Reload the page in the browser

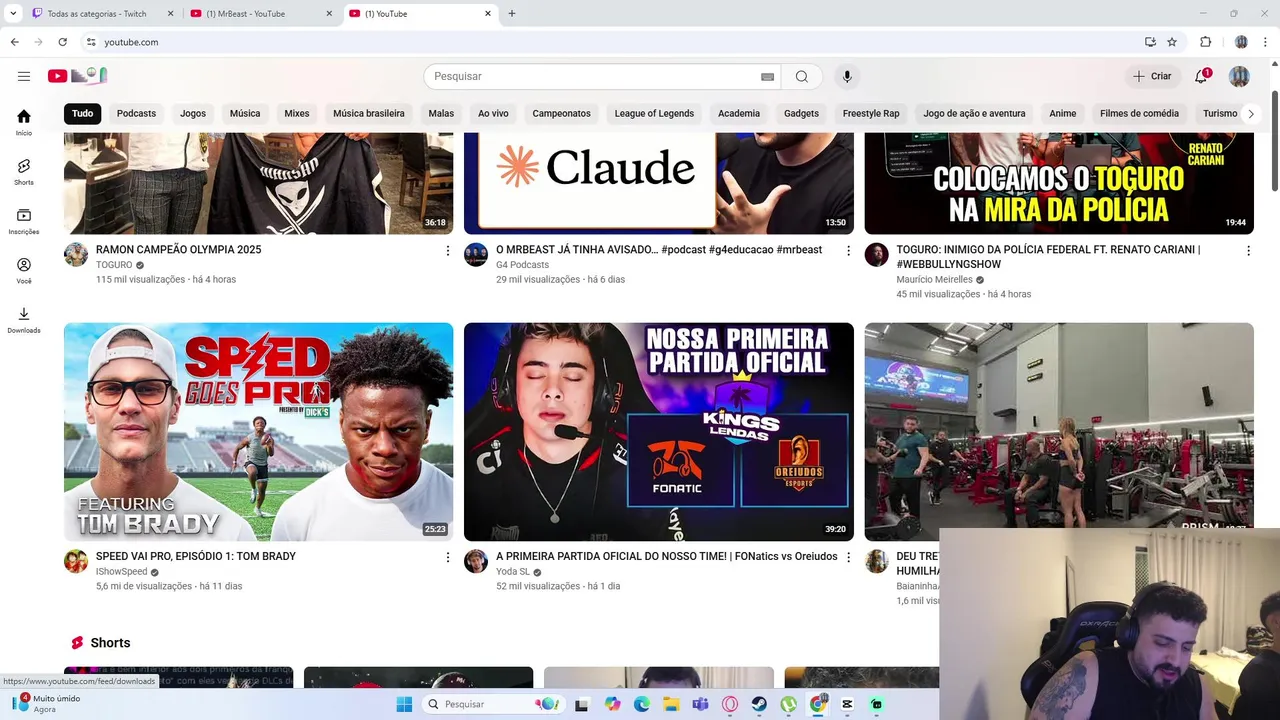tap(62, 42)
